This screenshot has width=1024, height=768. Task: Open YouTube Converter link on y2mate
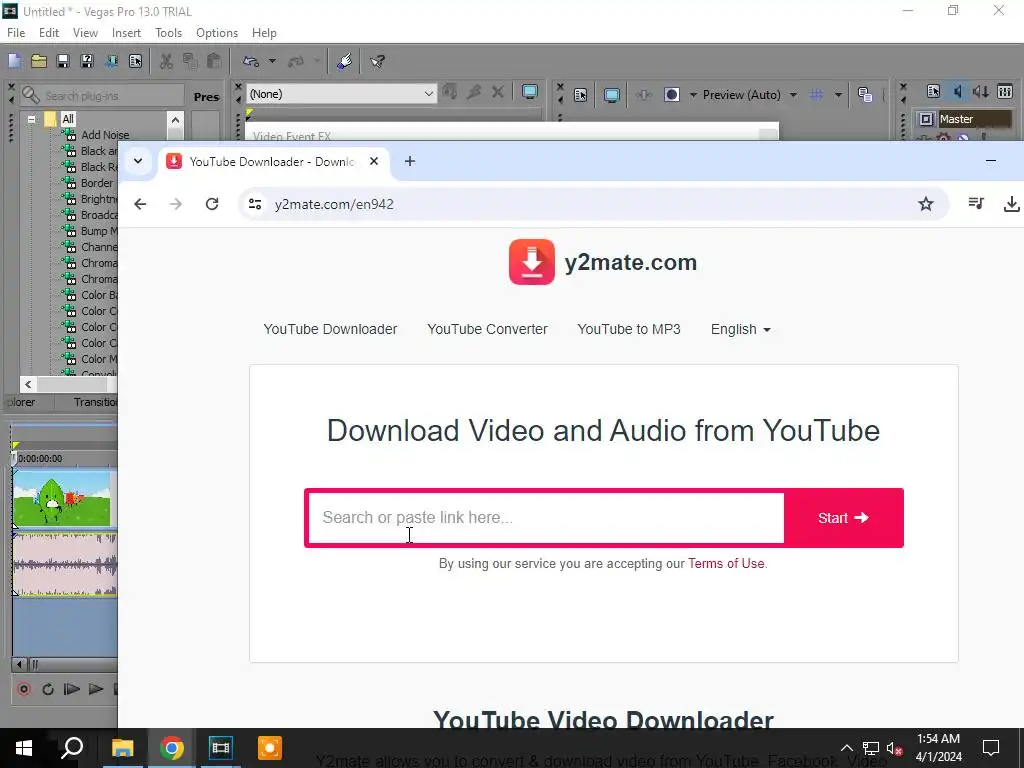(487, 329)
